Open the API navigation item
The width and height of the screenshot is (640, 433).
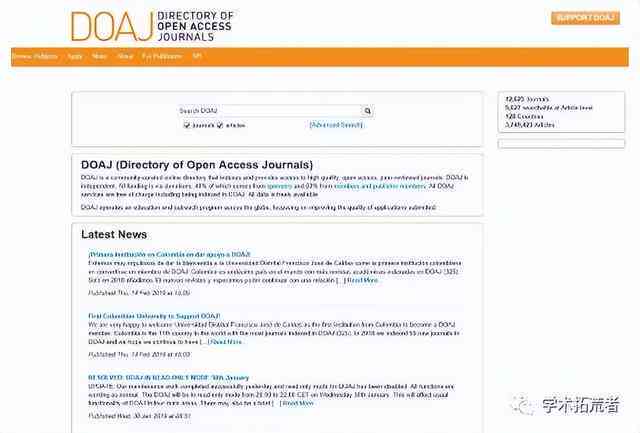(197, 56)
